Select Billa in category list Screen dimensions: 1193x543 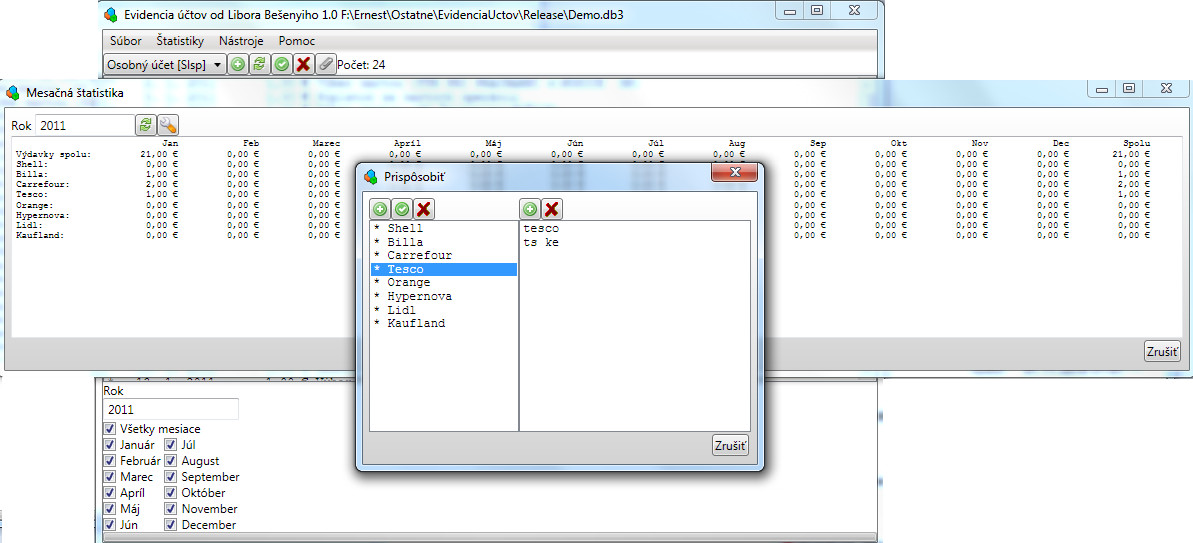(444, 242)
